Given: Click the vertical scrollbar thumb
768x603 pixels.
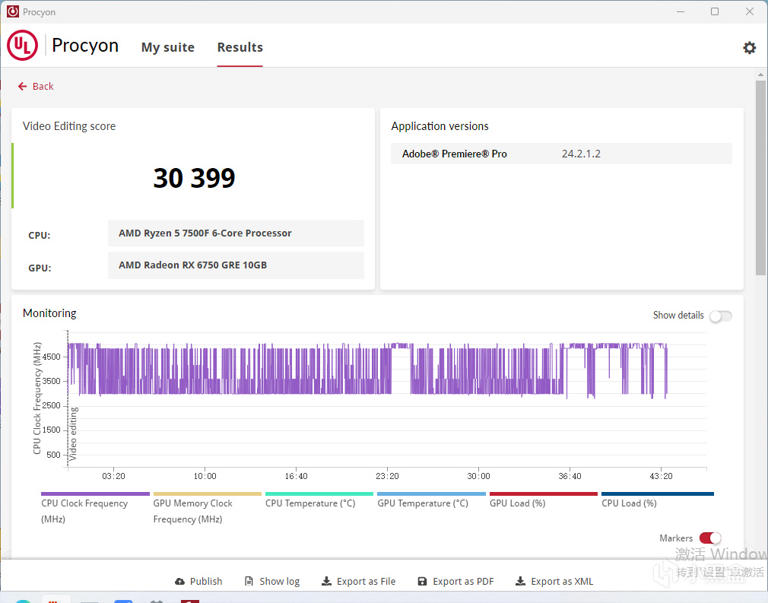Looking at the screenshot, I should (760, 177).
